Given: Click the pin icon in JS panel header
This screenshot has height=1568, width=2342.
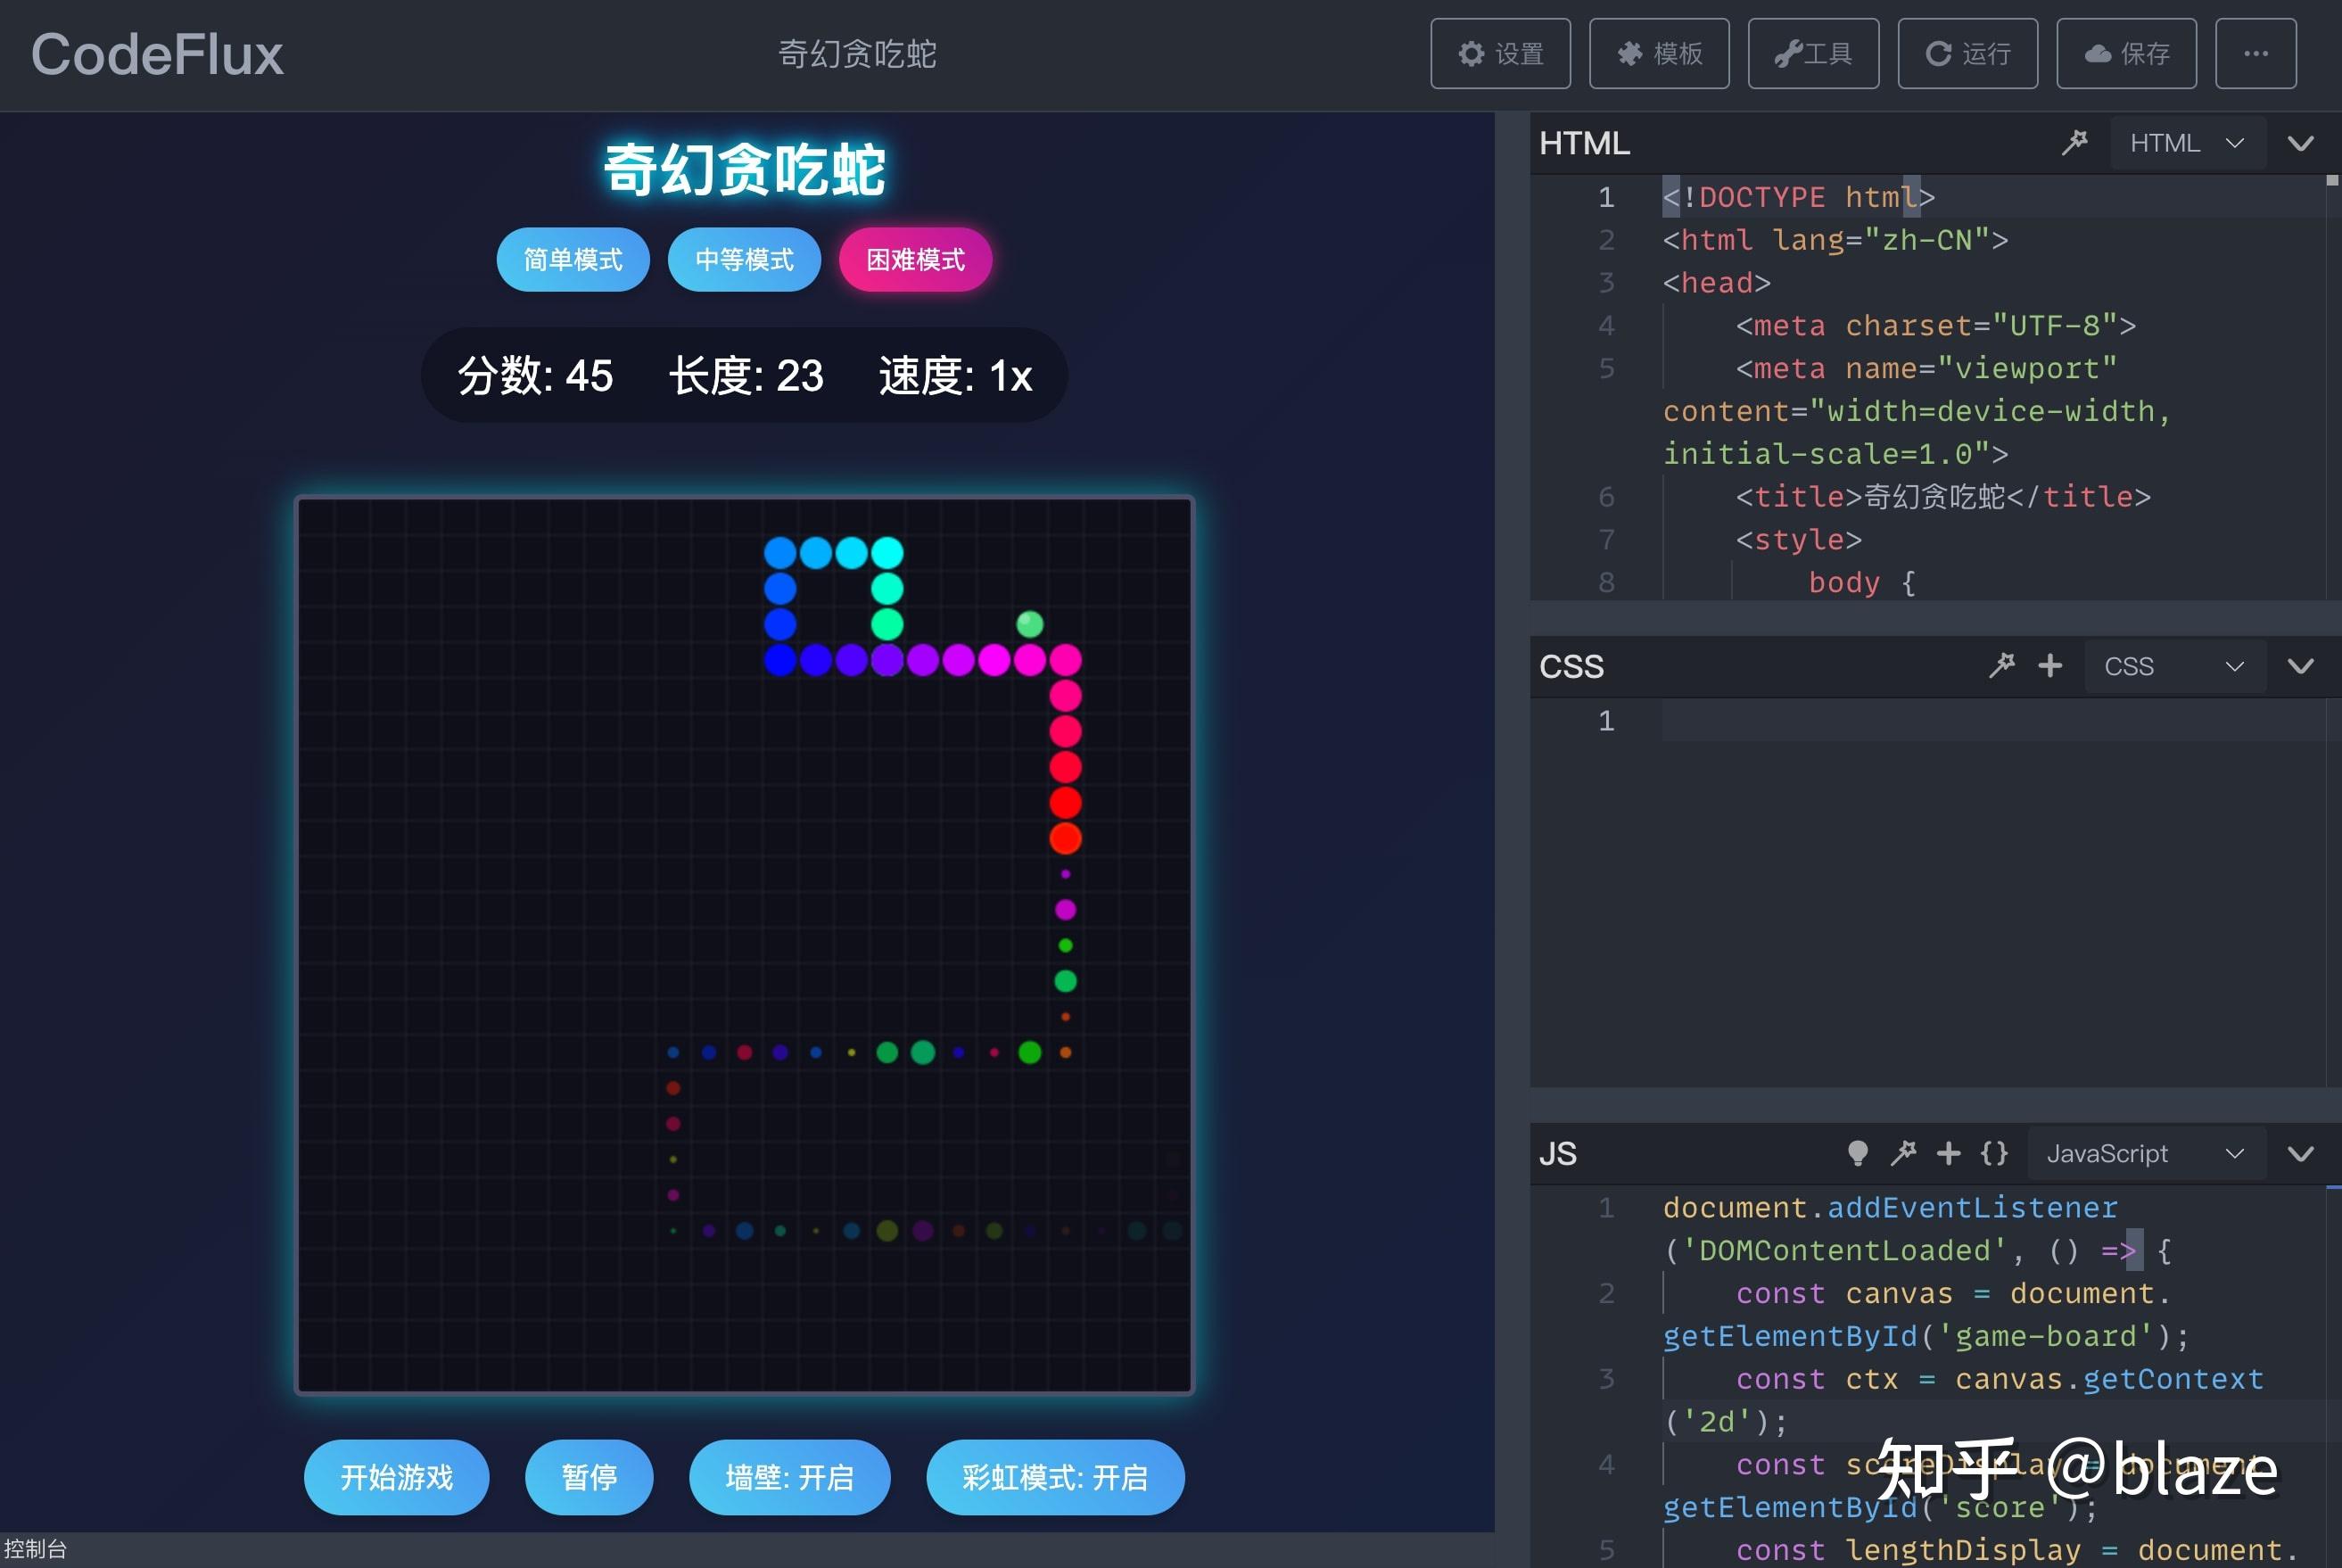Looking at the screenshot, I should point(1903,1153).
